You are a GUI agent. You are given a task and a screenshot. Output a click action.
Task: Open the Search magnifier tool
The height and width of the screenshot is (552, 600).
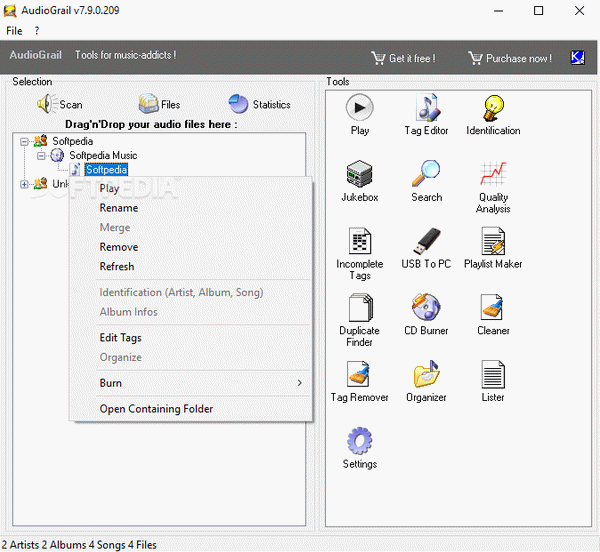426,174
